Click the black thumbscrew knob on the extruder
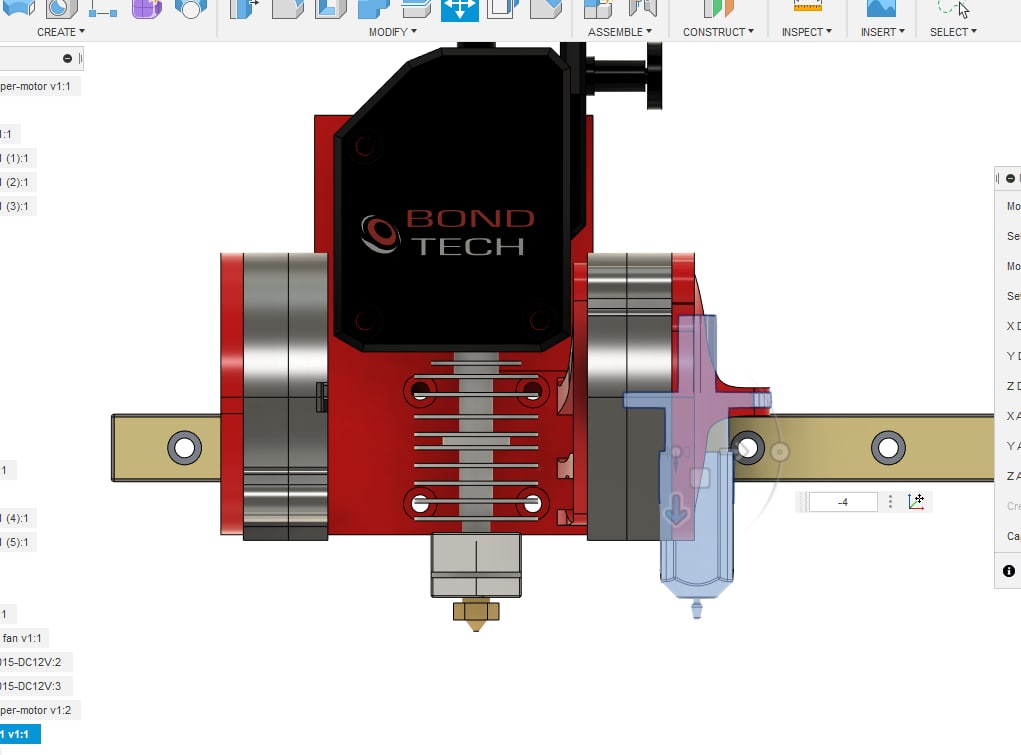 pos(654,77)
